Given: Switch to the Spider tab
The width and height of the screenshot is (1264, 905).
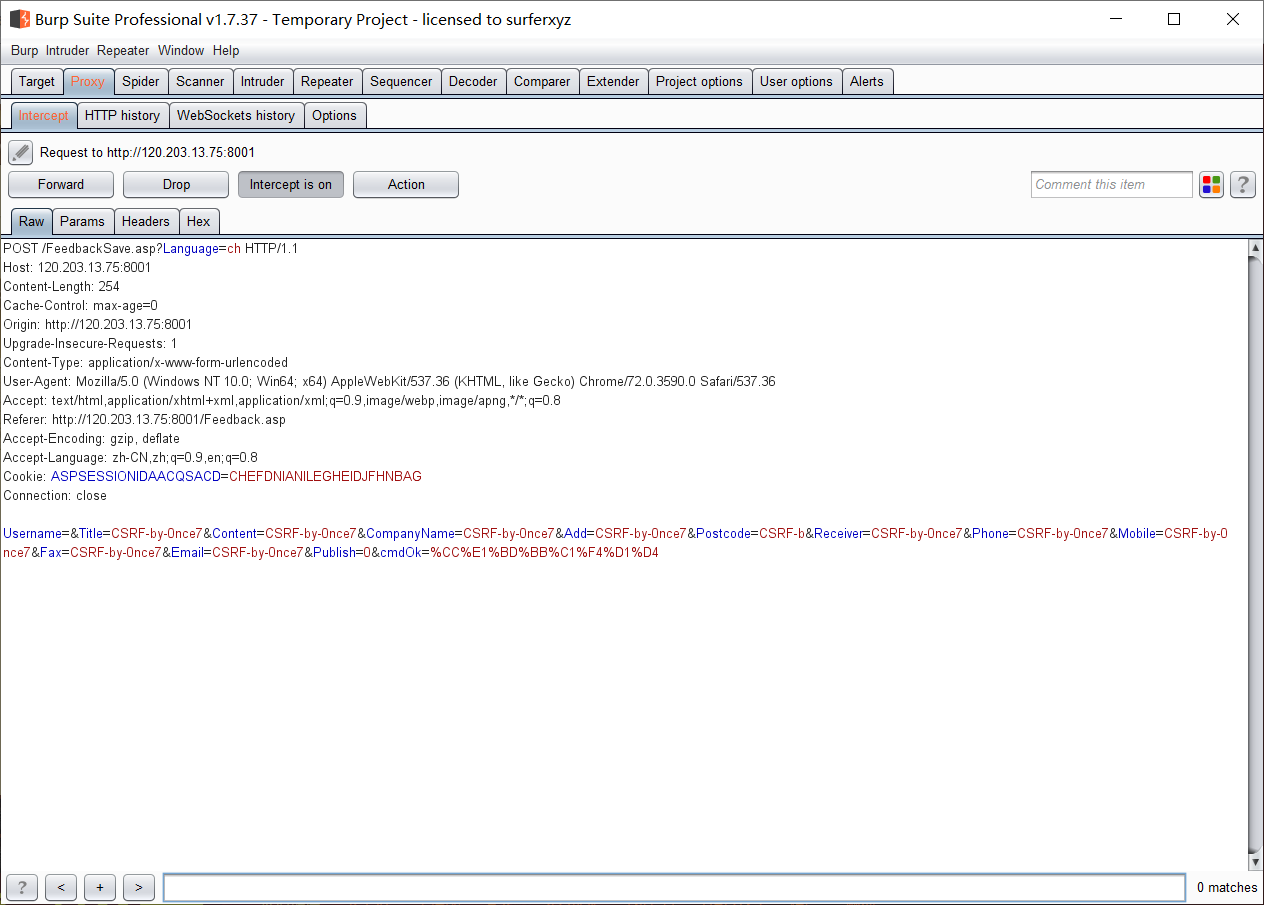Looking at the screenshot, I should click(141, 82).
